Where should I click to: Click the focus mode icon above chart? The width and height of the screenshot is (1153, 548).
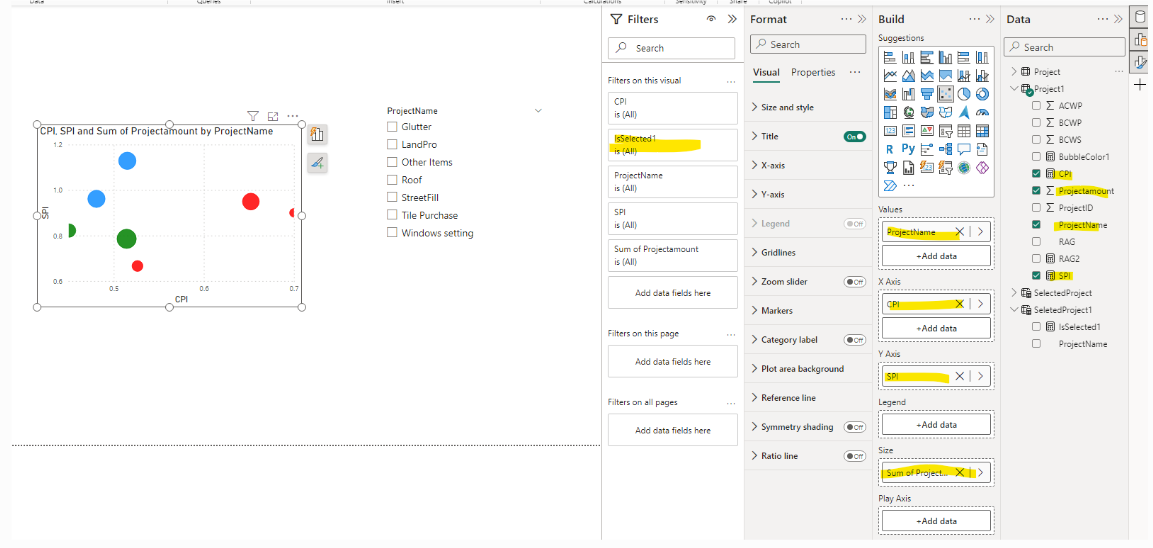coord(273,116)
